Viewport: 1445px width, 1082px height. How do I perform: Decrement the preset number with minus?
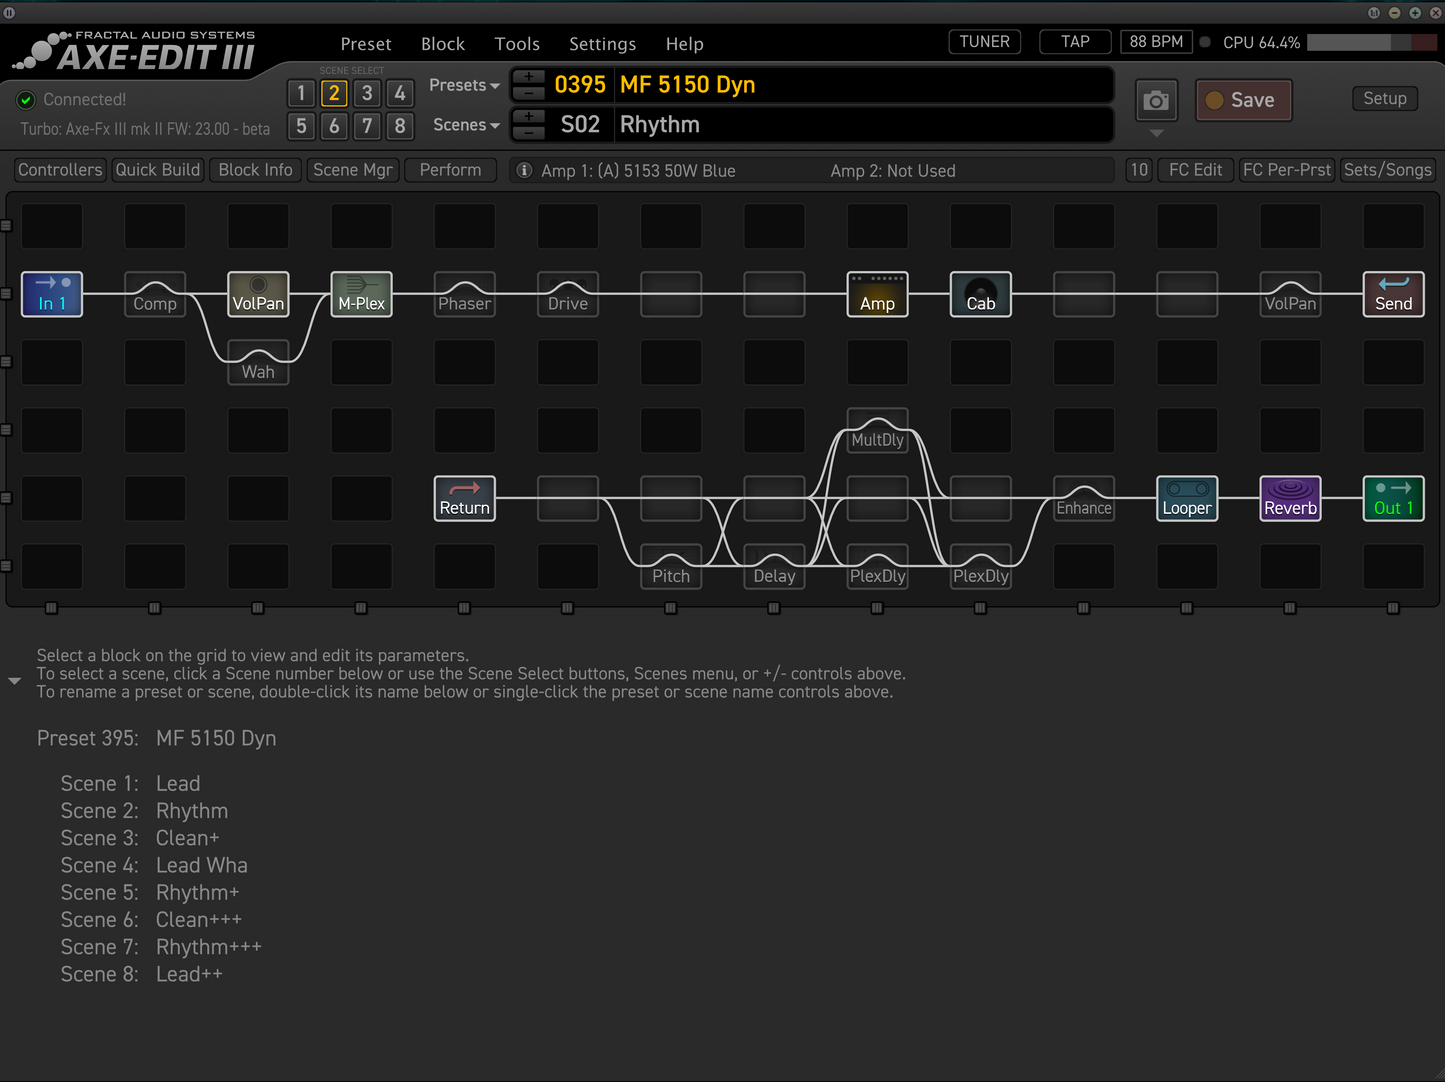pyautogui.click(x=528, y=92)
